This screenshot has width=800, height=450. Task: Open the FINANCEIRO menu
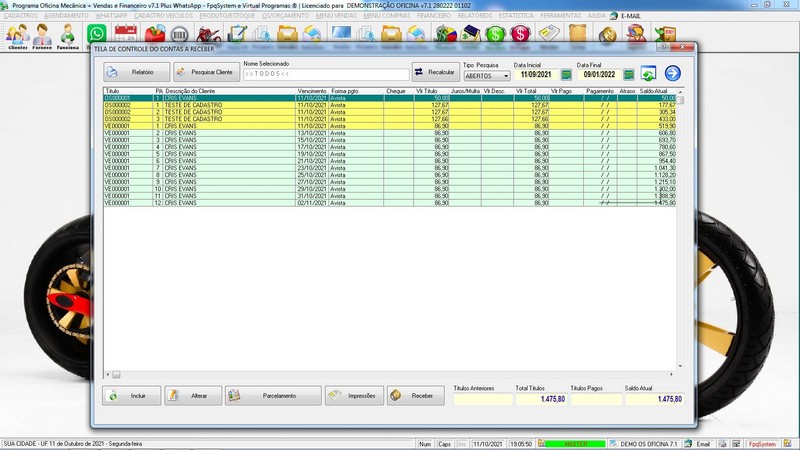(x=434, y=16)
